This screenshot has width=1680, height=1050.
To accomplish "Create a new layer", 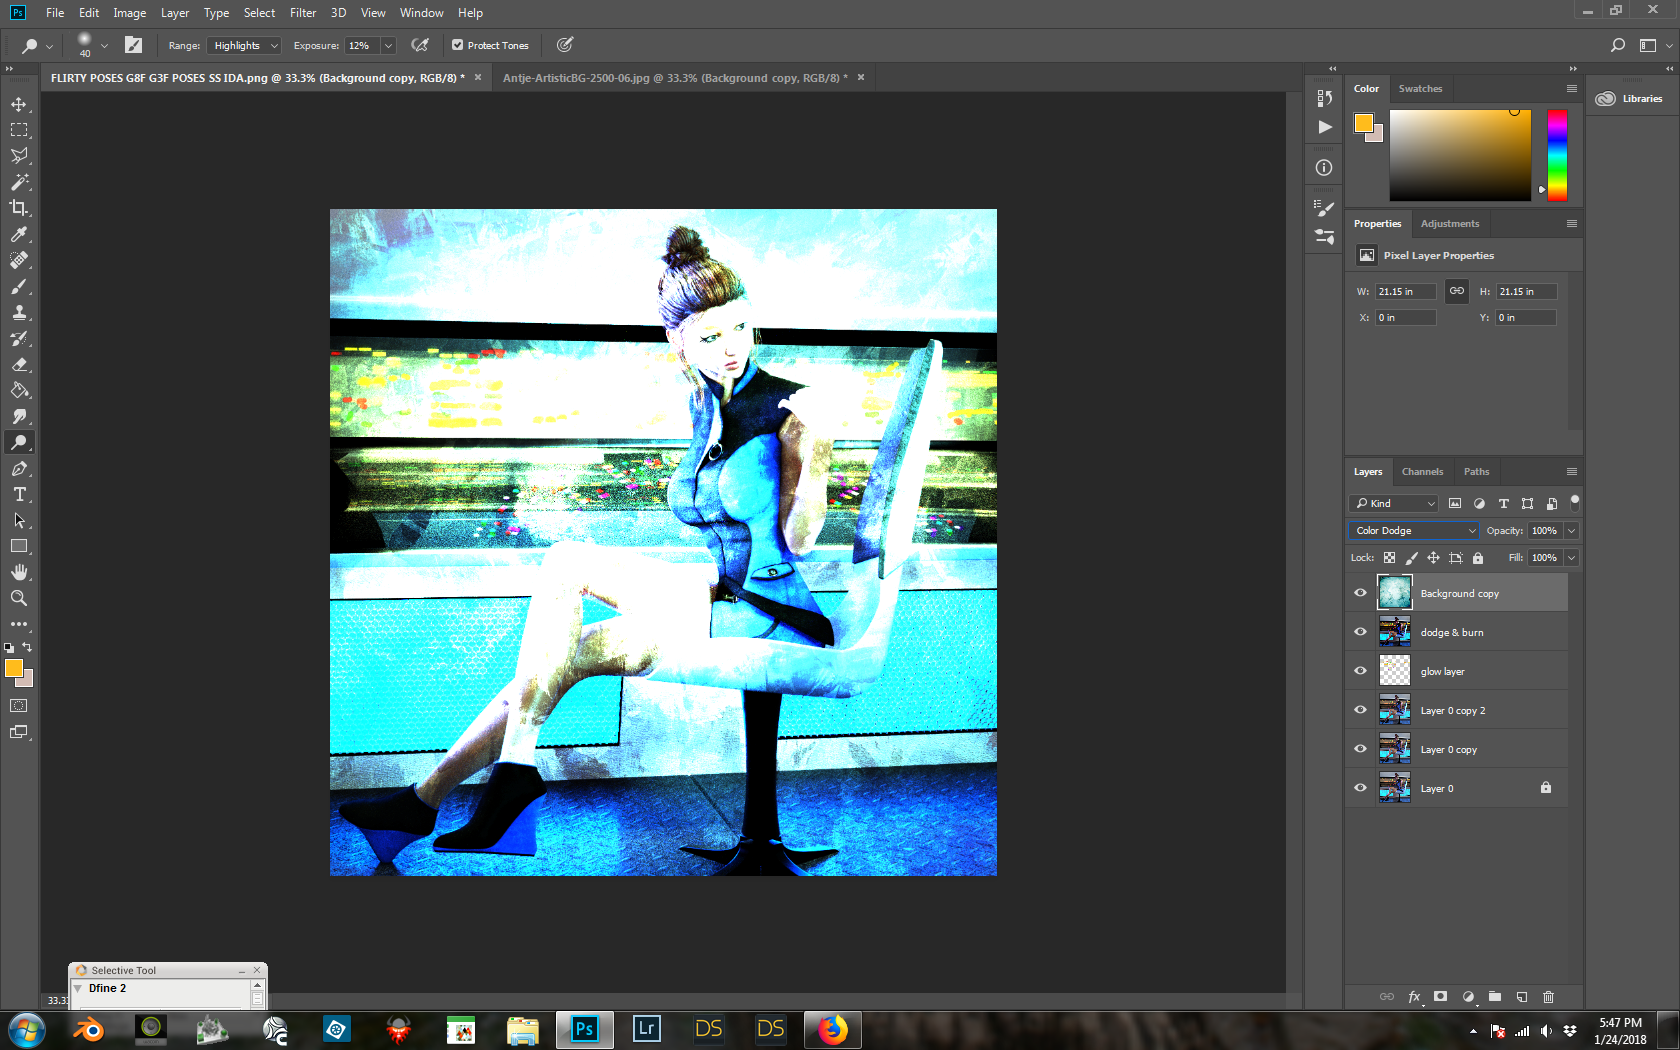I will pos(1522,997).
